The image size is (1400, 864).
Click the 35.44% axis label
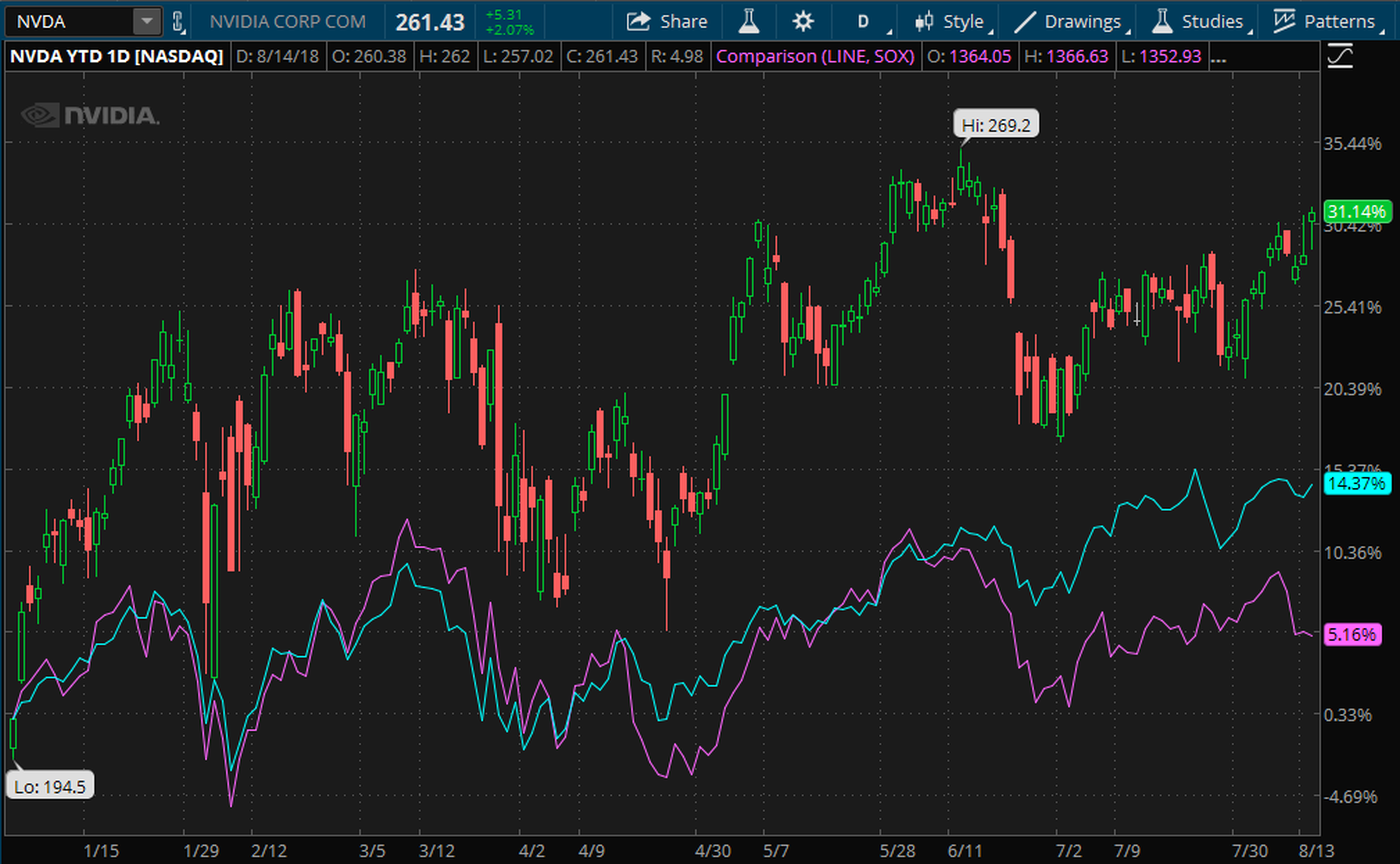click(x=1352, y=143)
